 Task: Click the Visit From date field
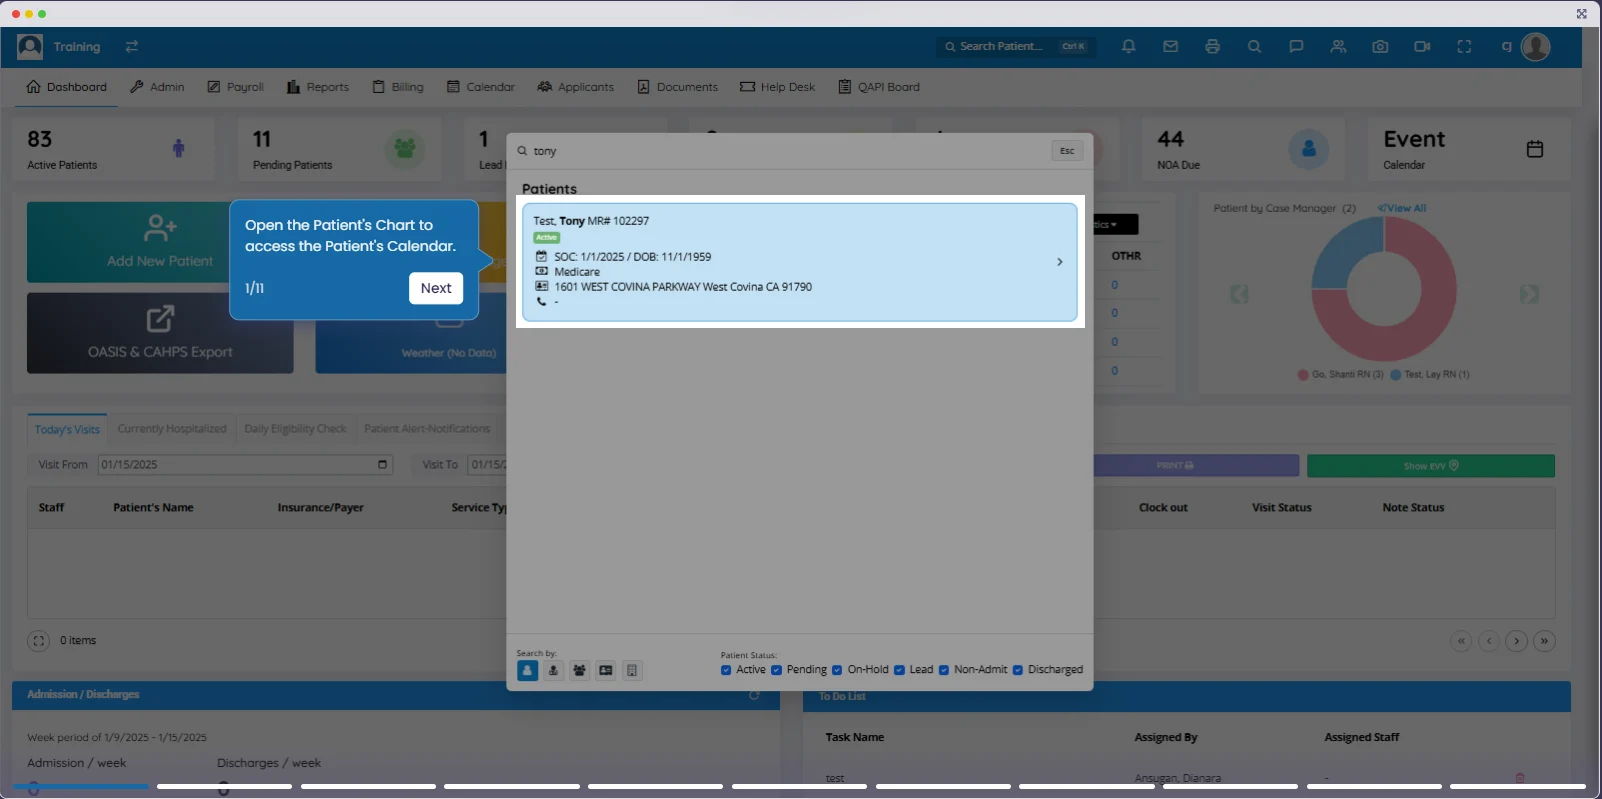pyautogui.click(x=245, y=464)
